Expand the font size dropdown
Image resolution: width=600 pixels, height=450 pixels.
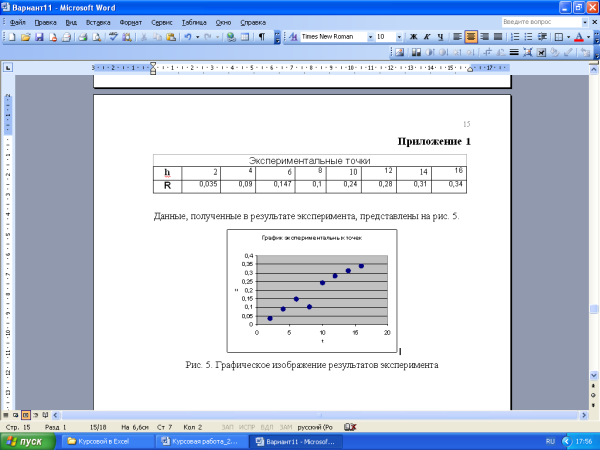point(399,37)
